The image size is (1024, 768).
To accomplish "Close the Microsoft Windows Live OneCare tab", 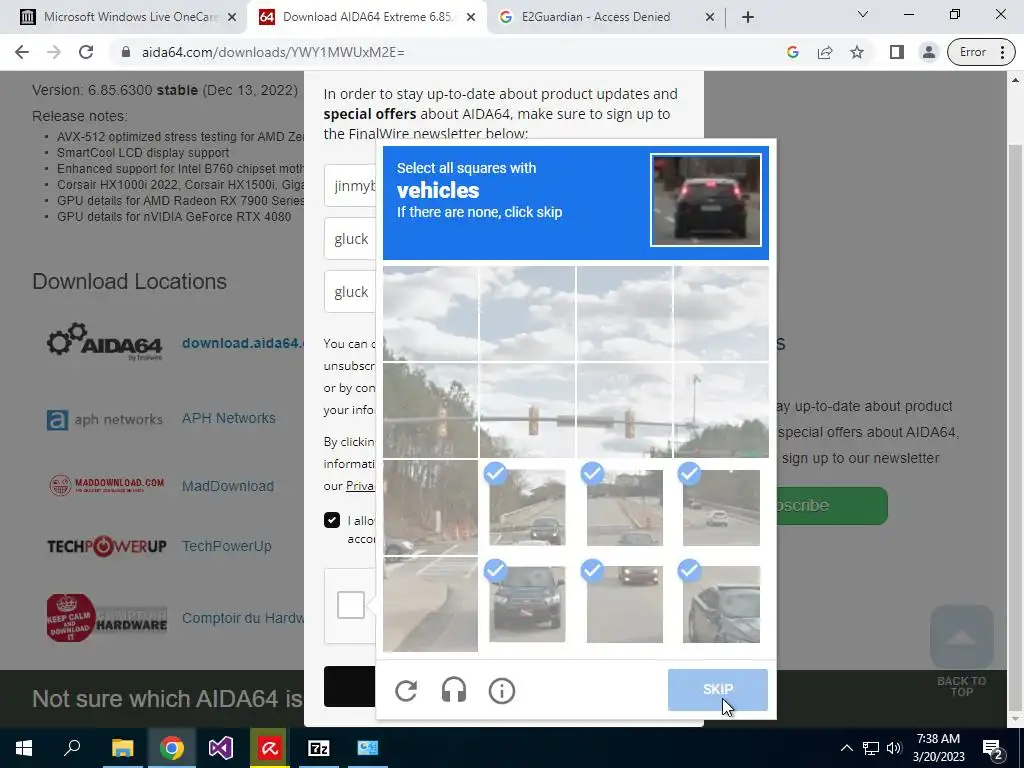I will tap(231, 17).
